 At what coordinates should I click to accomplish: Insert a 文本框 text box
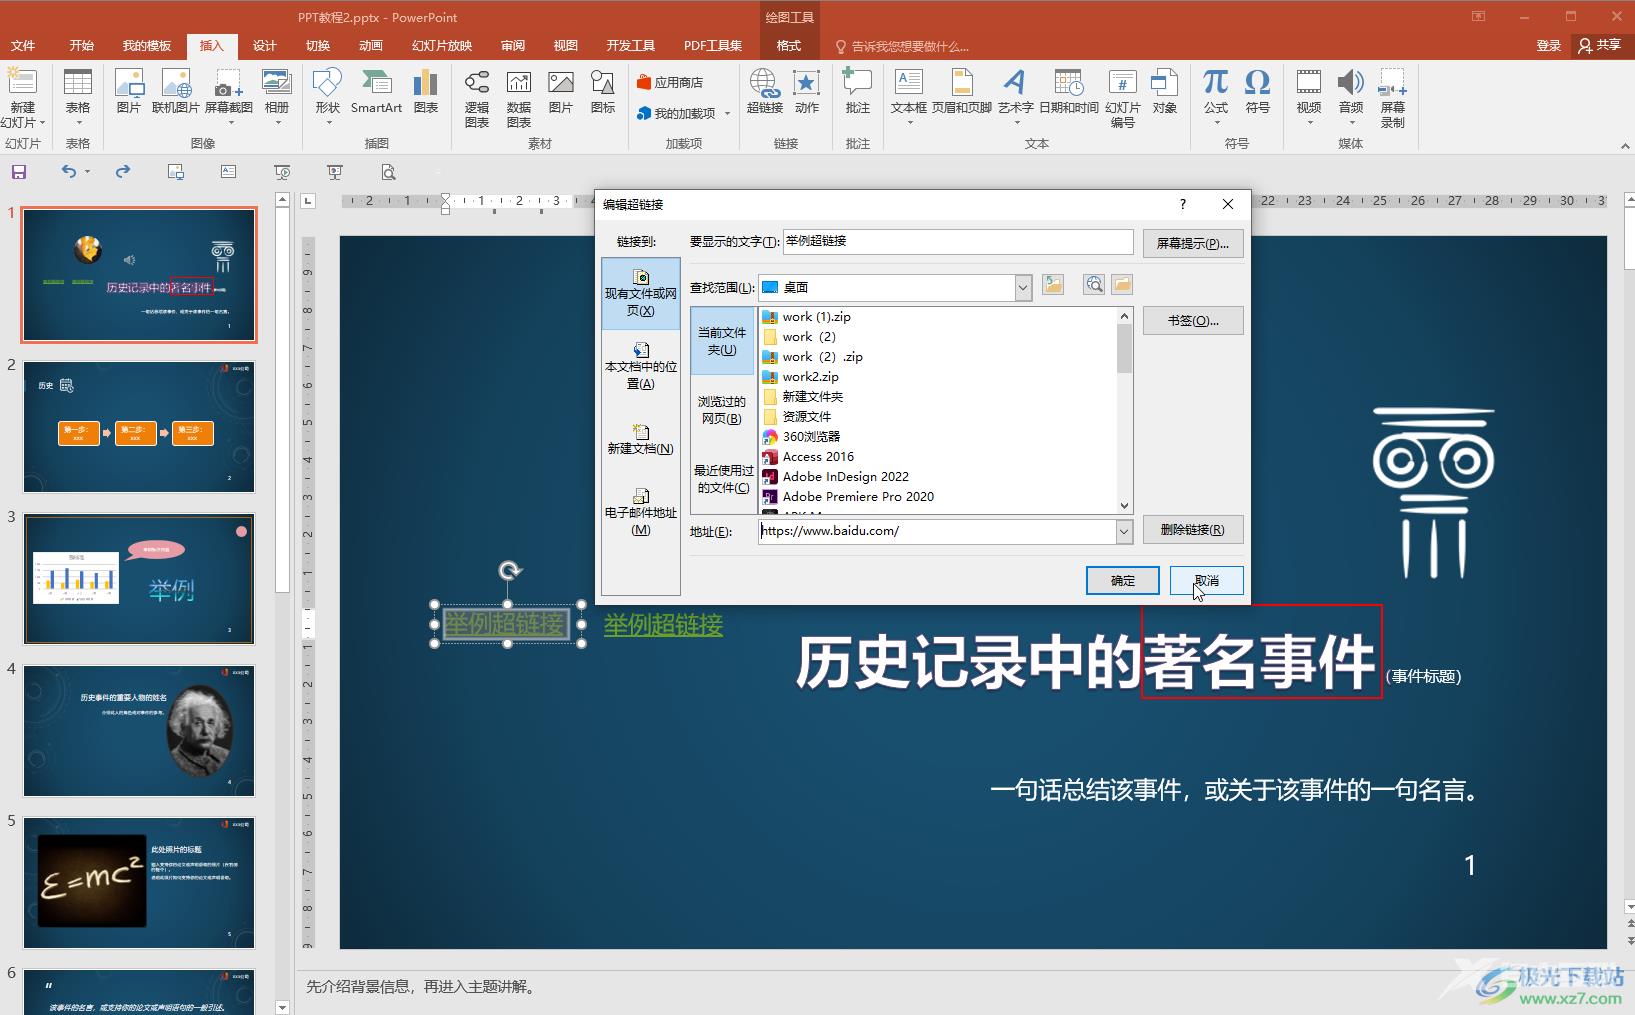pyautogui.click(x=909, y=96)
